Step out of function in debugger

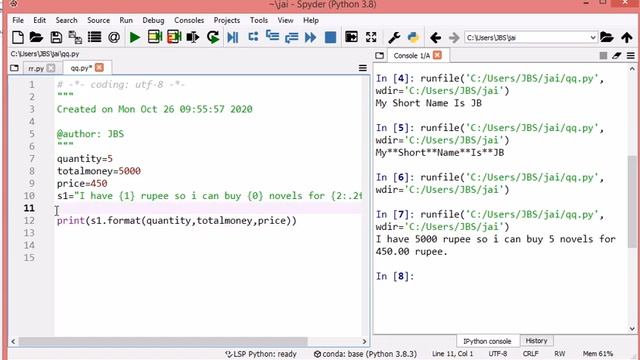(292, 38)
